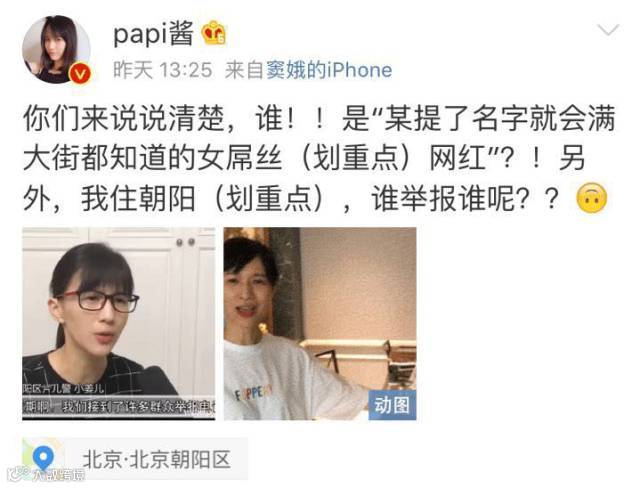
Task: Click the 昨天 13:25 timestamp
Action: 163,70
